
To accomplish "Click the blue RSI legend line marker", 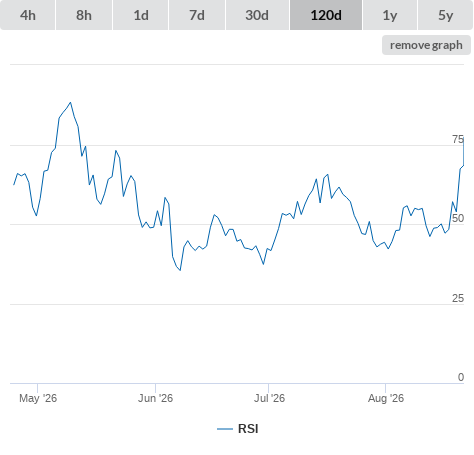I will tap(225, 429).
